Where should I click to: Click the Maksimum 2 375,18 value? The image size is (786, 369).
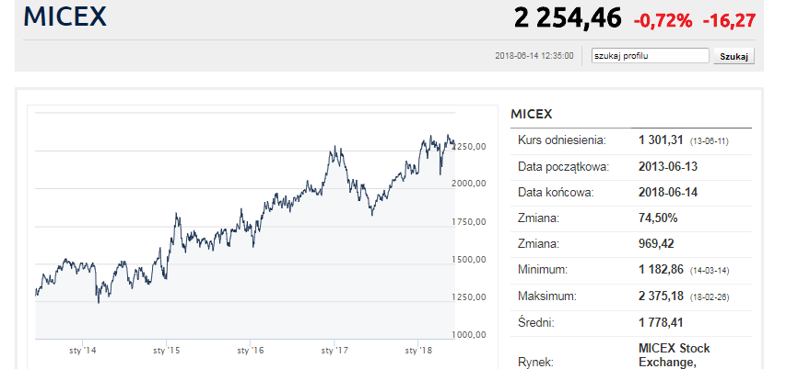pos(661,296)
